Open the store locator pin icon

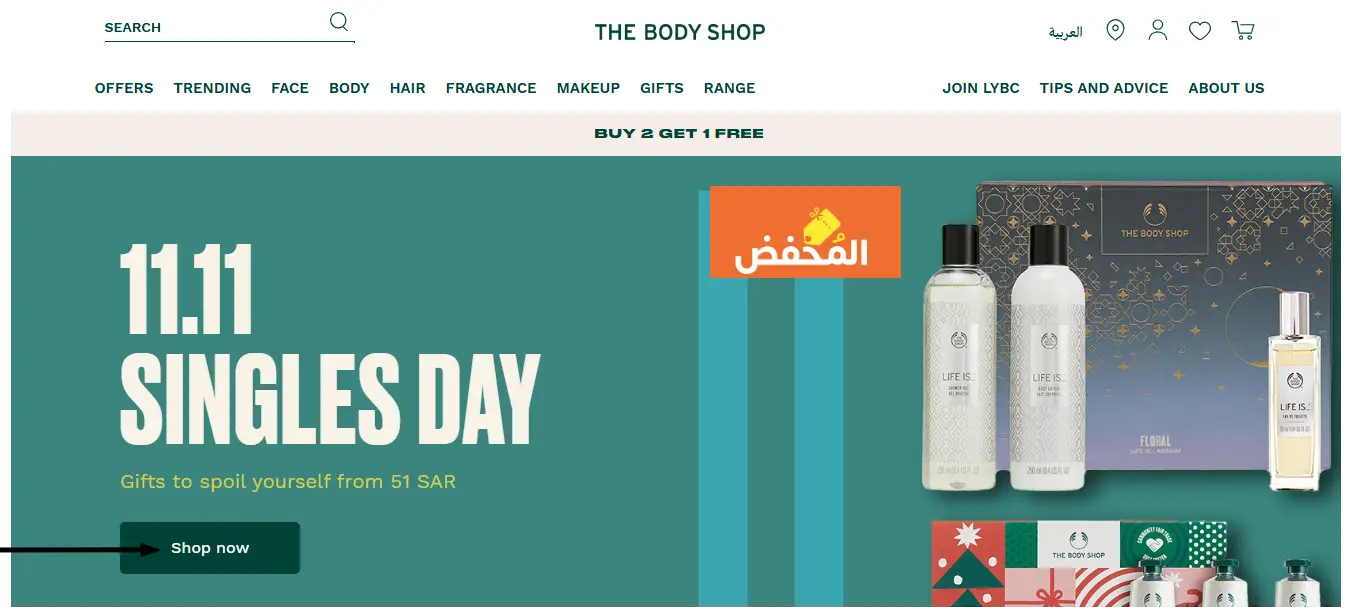(1115, 30)
